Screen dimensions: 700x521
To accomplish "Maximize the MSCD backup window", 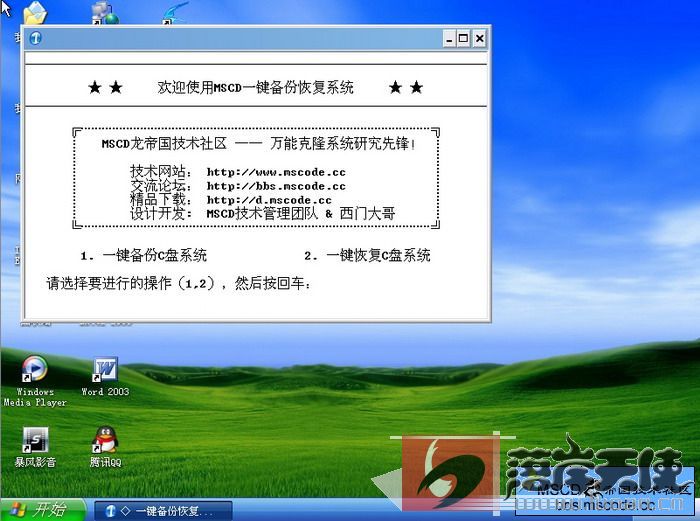I will 463,38.
